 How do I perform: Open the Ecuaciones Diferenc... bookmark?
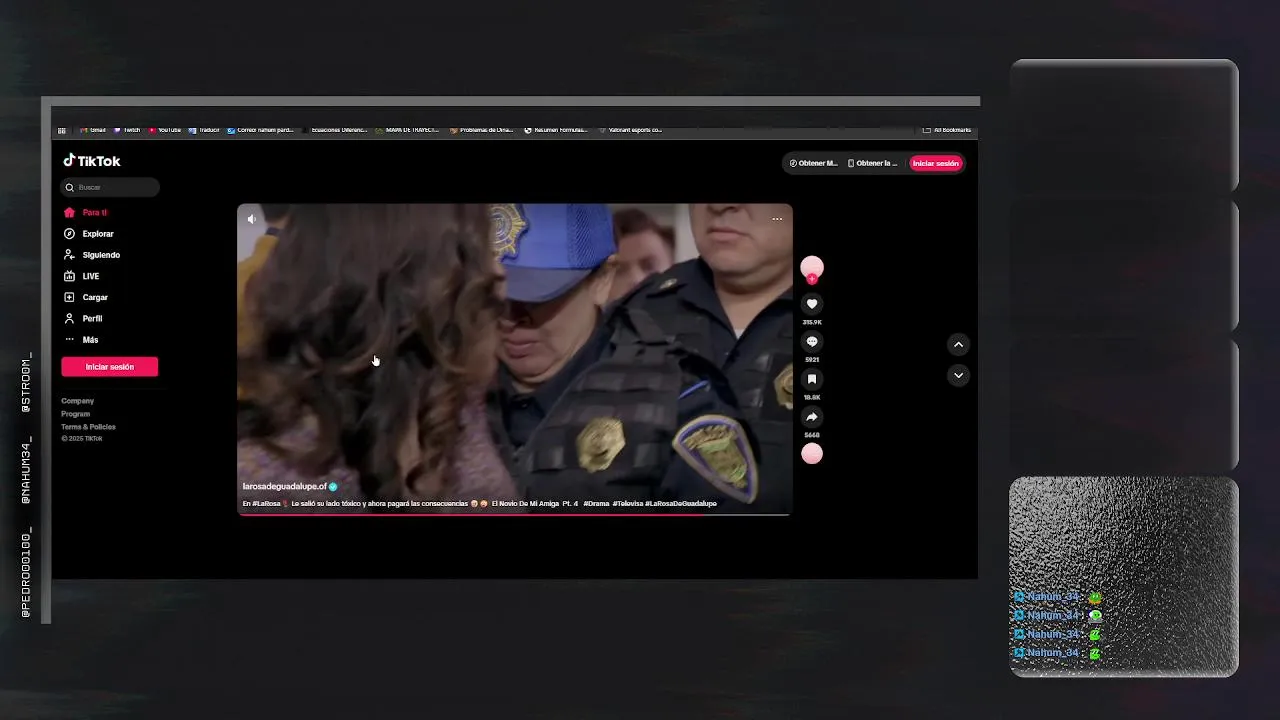pos(335,130)
